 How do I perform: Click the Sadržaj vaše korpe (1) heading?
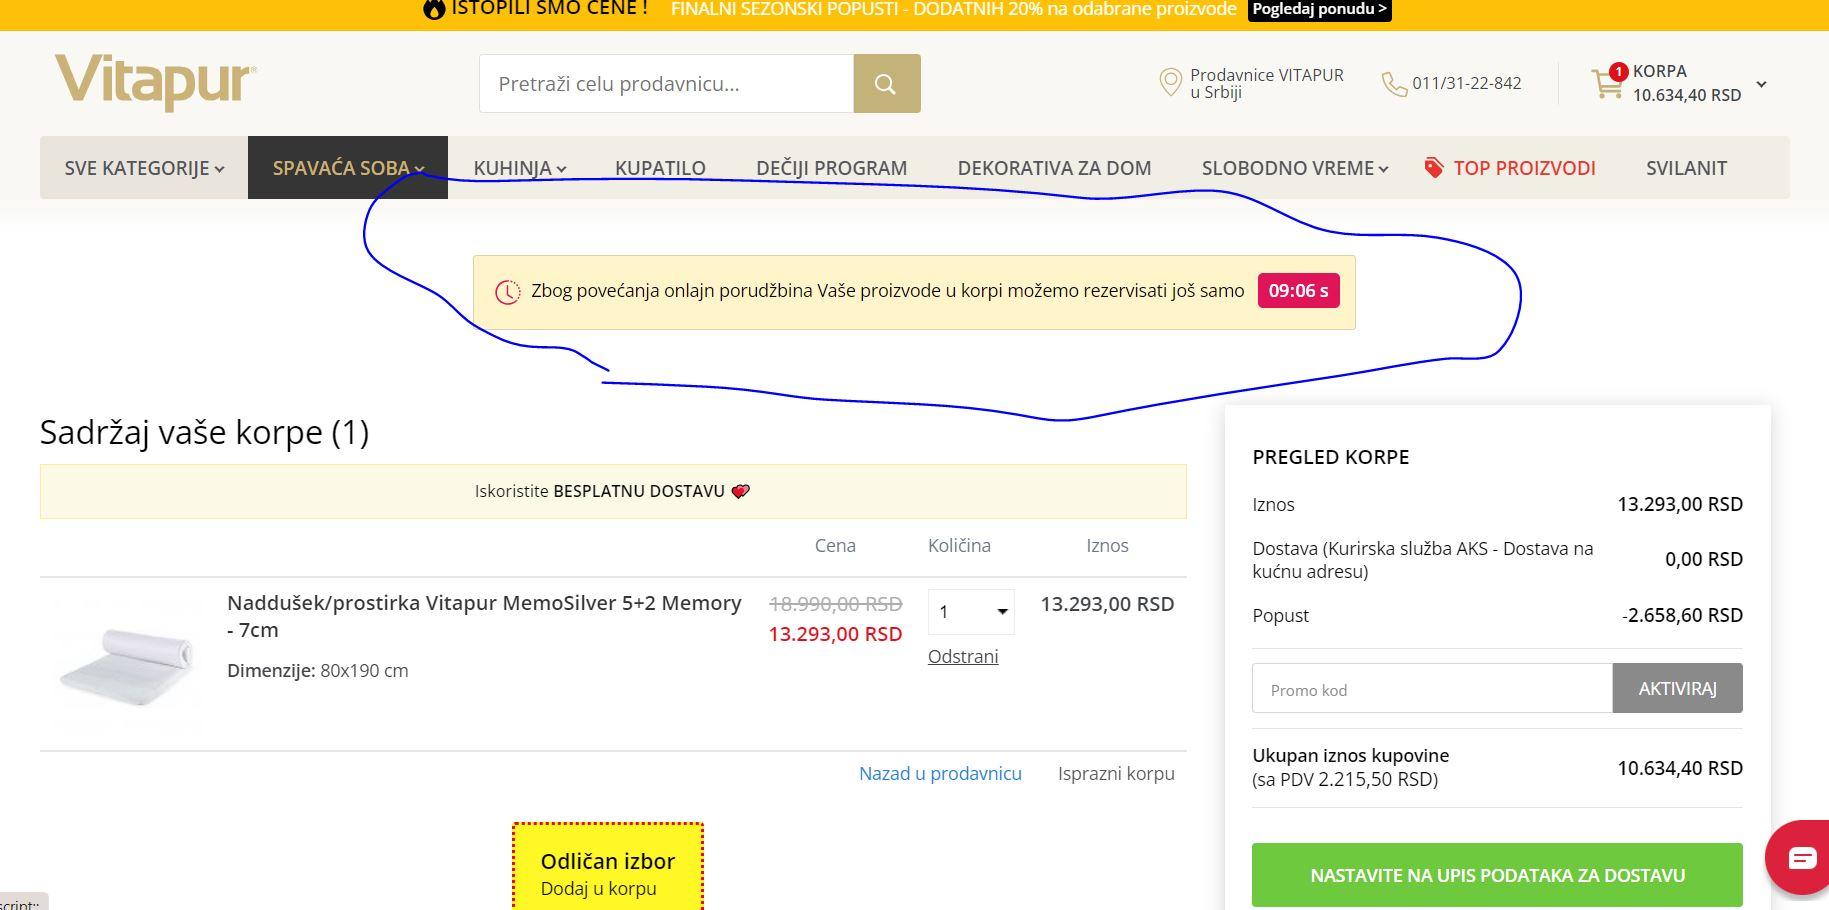(x=204, y=432)
